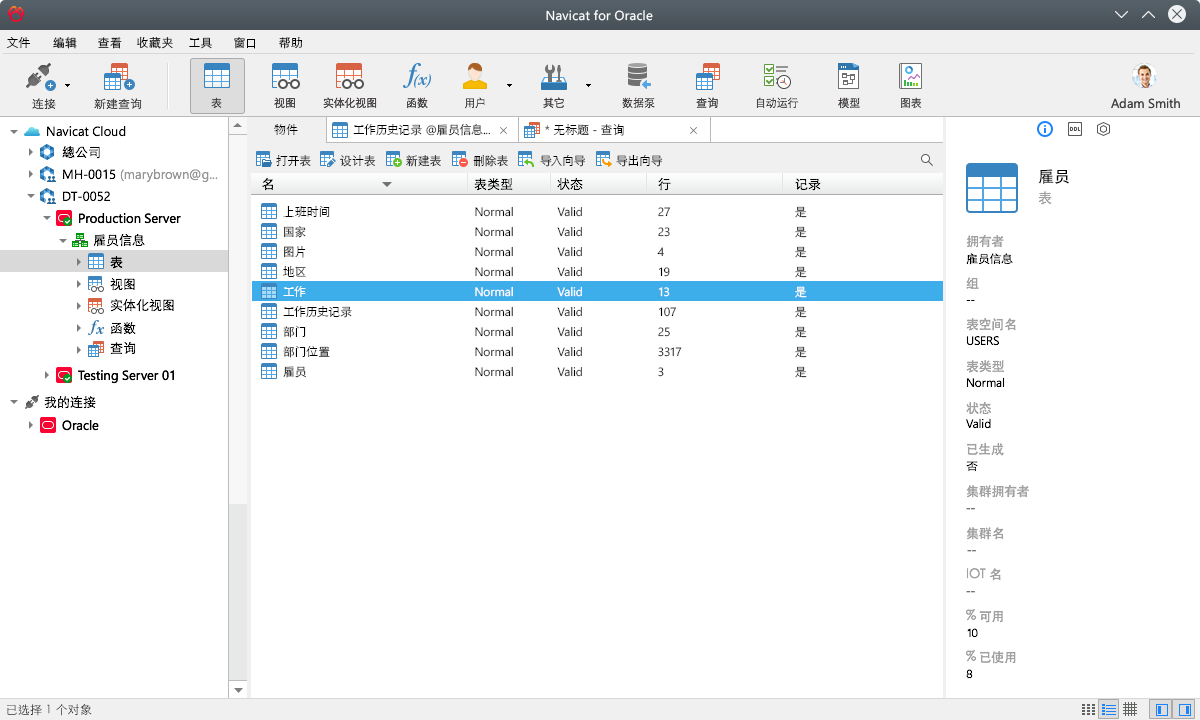
Task: Select the 部门位置 table row
Action: [x=306, y=352]
